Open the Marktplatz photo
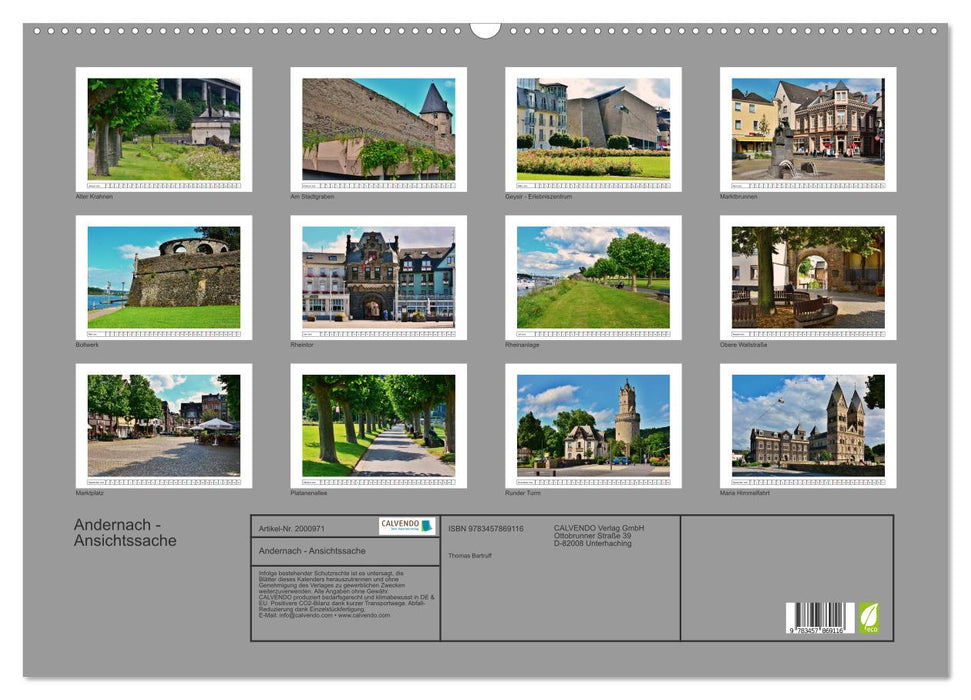 (x=164, y=425)
